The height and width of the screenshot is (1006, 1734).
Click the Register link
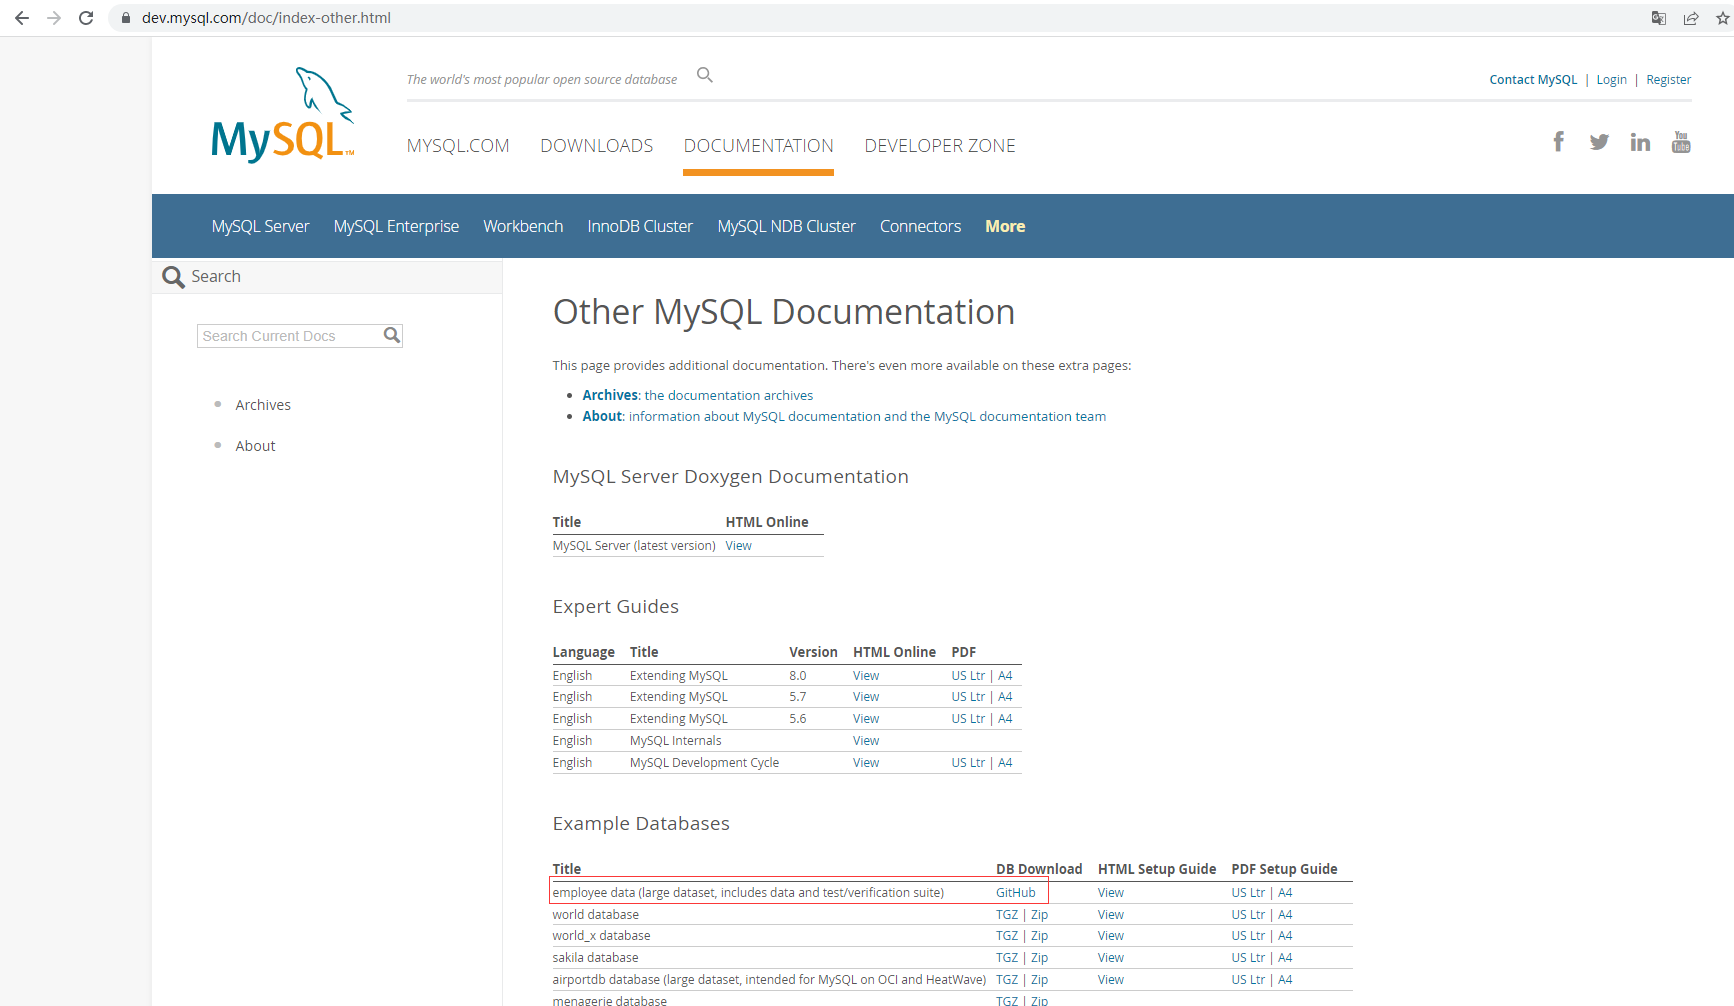click(x=1669, y=80)
